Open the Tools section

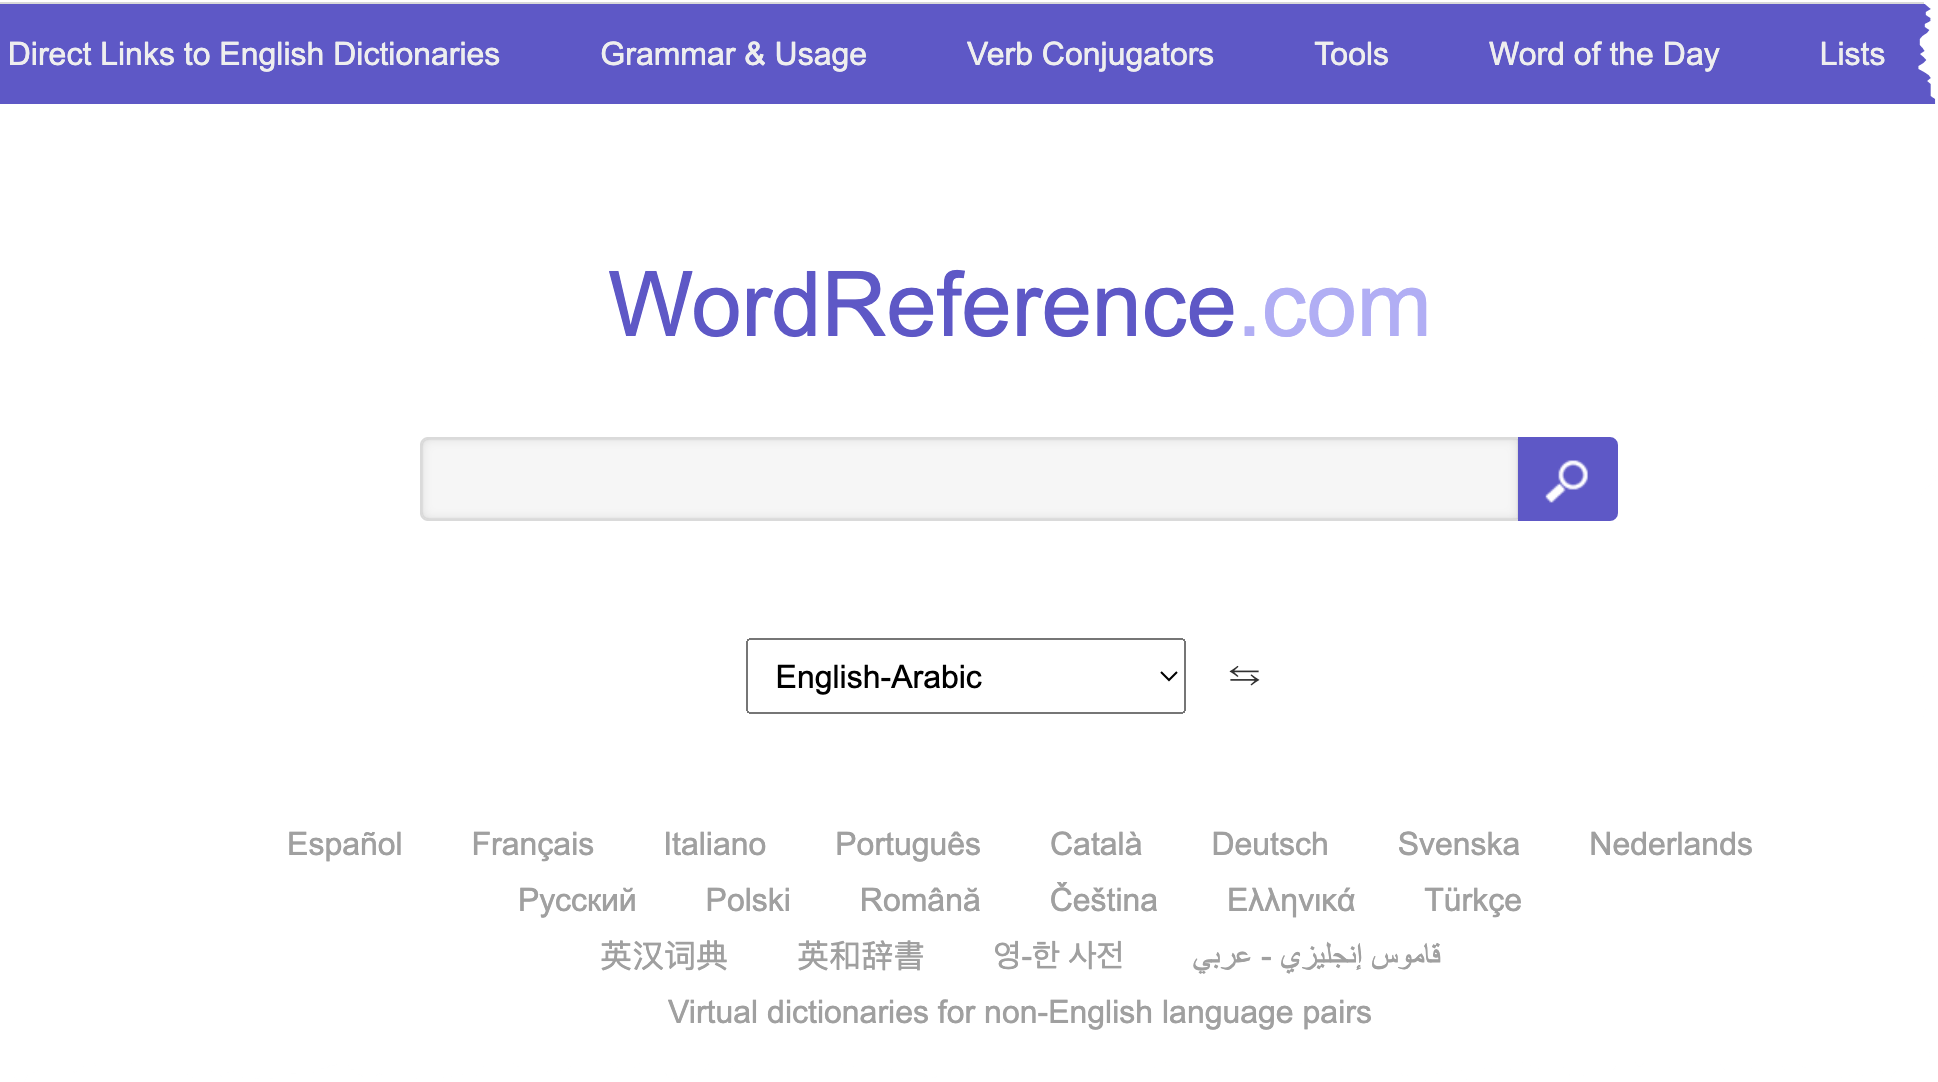point(1351,54)
